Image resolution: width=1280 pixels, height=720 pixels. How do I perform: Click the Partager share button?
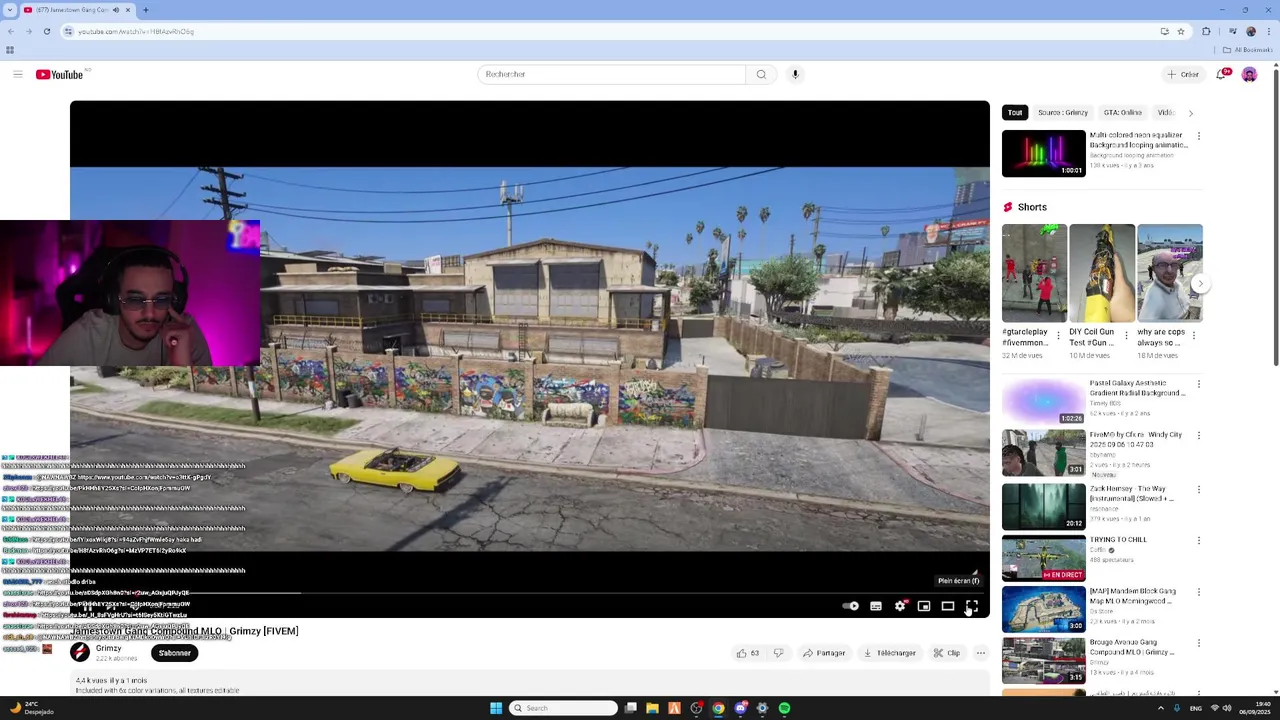coord(825,653)
